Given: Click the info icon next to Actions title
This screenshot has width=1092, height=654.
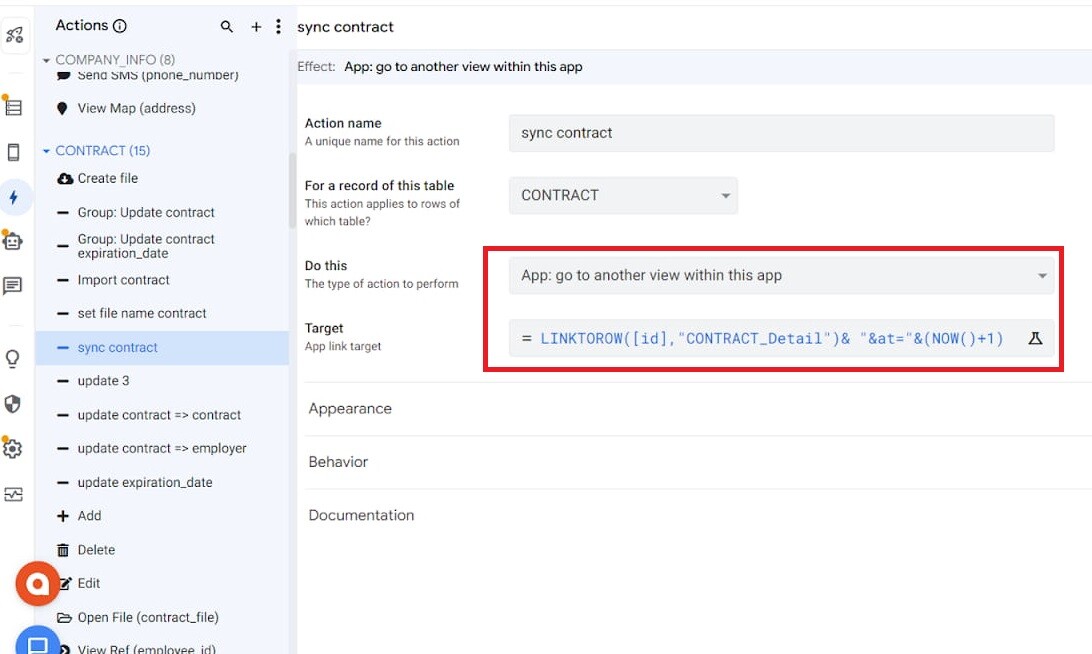Looking at the screenshot, I should tap(122, 25).
